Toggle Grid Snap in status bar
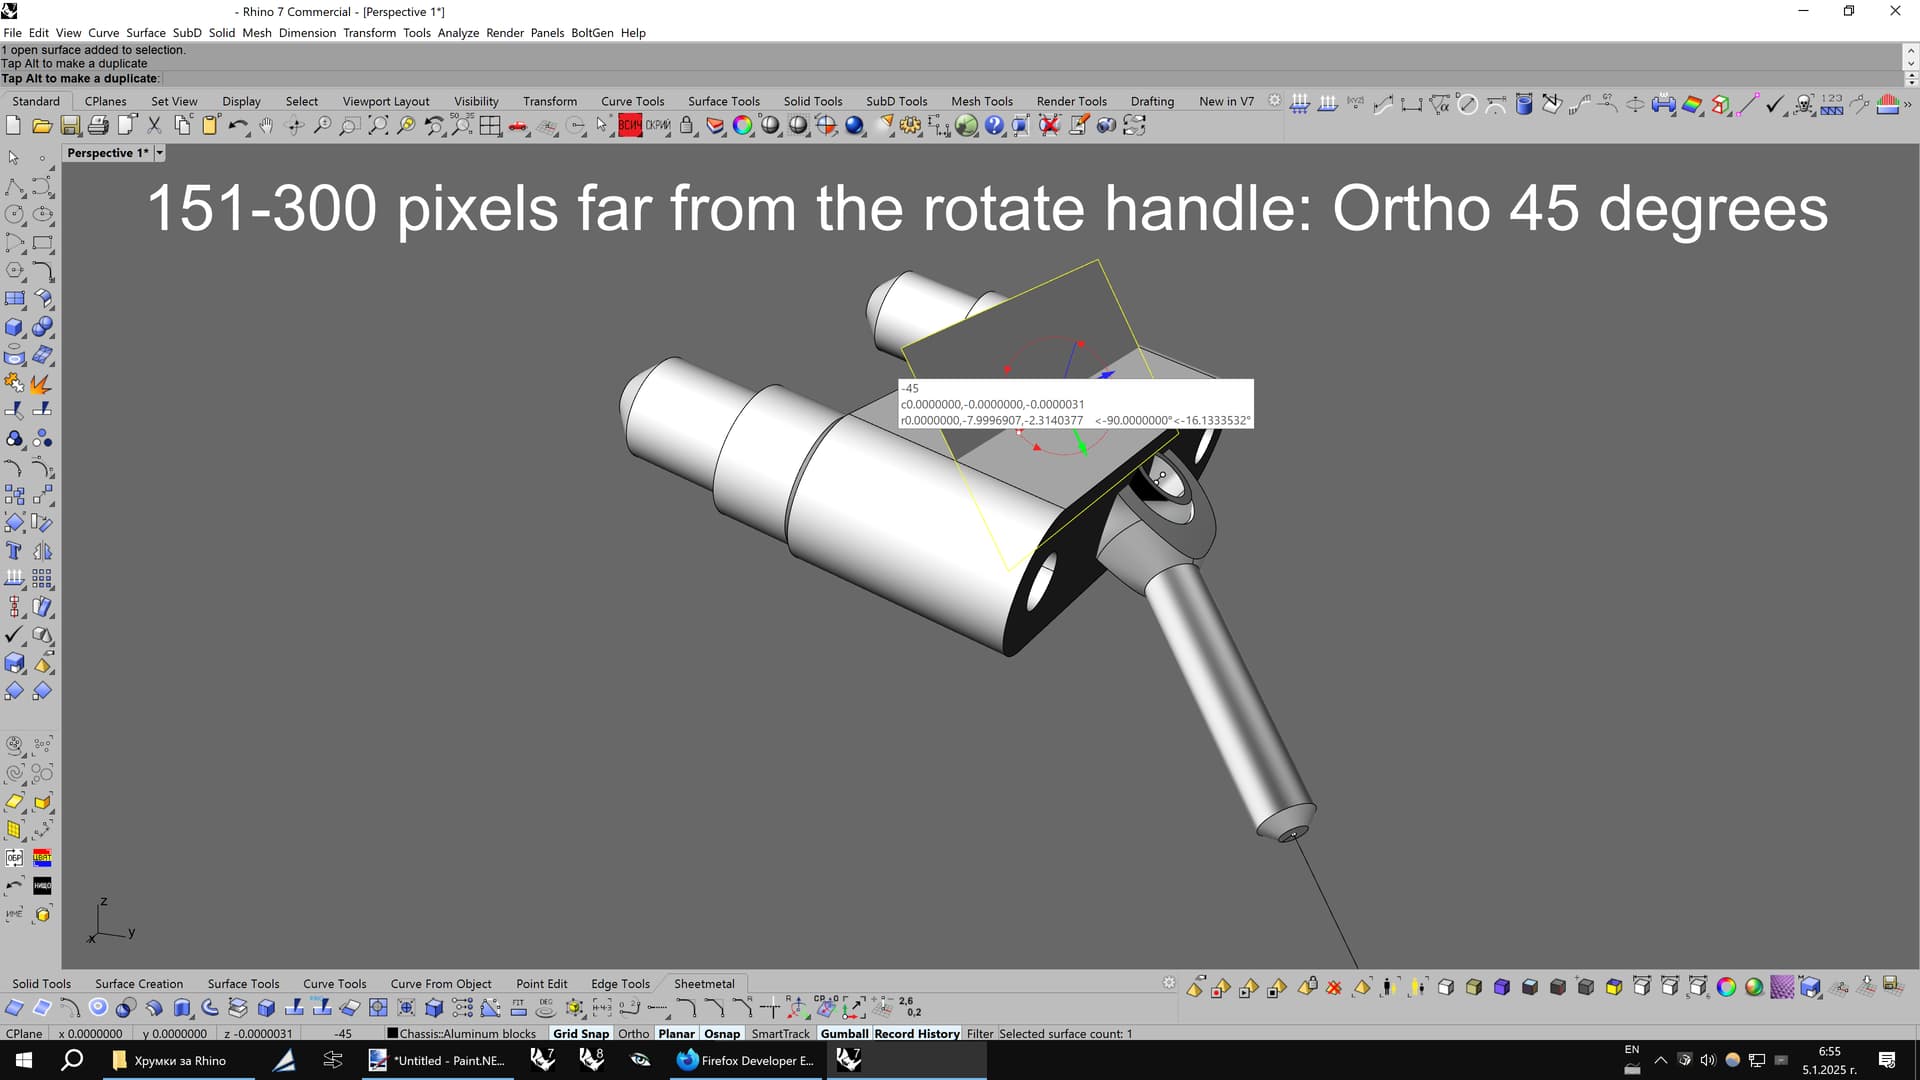 pos(580,1034)
